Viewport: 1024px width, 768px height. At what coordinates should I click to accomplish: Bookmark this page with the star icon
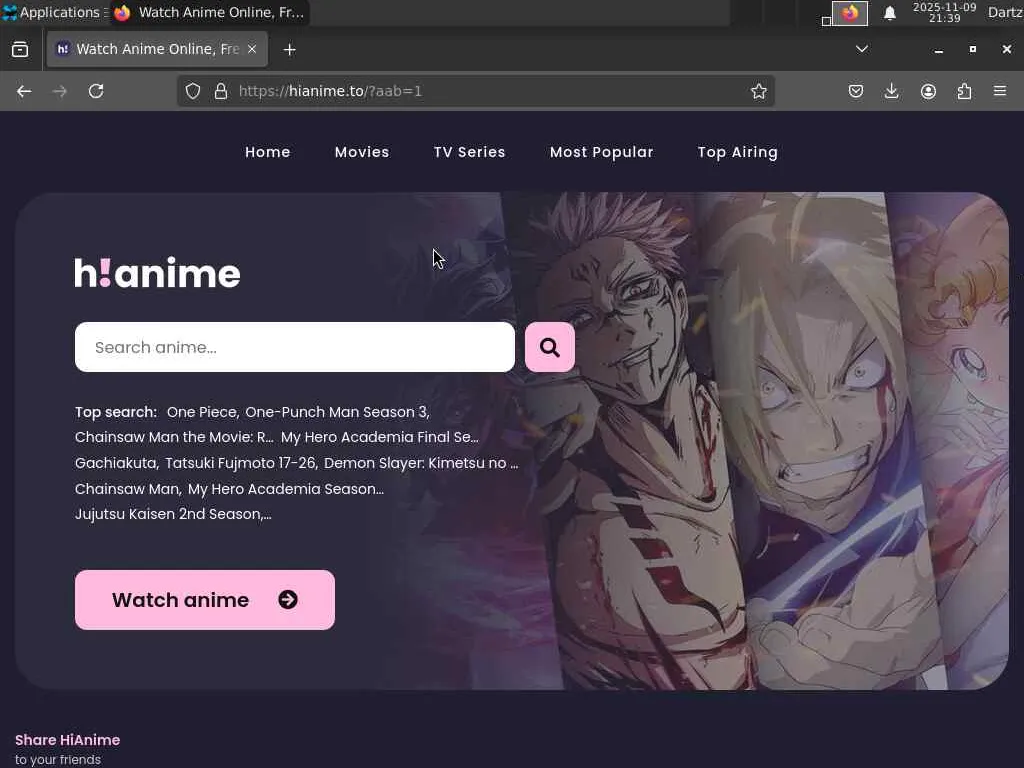point(758,91)
